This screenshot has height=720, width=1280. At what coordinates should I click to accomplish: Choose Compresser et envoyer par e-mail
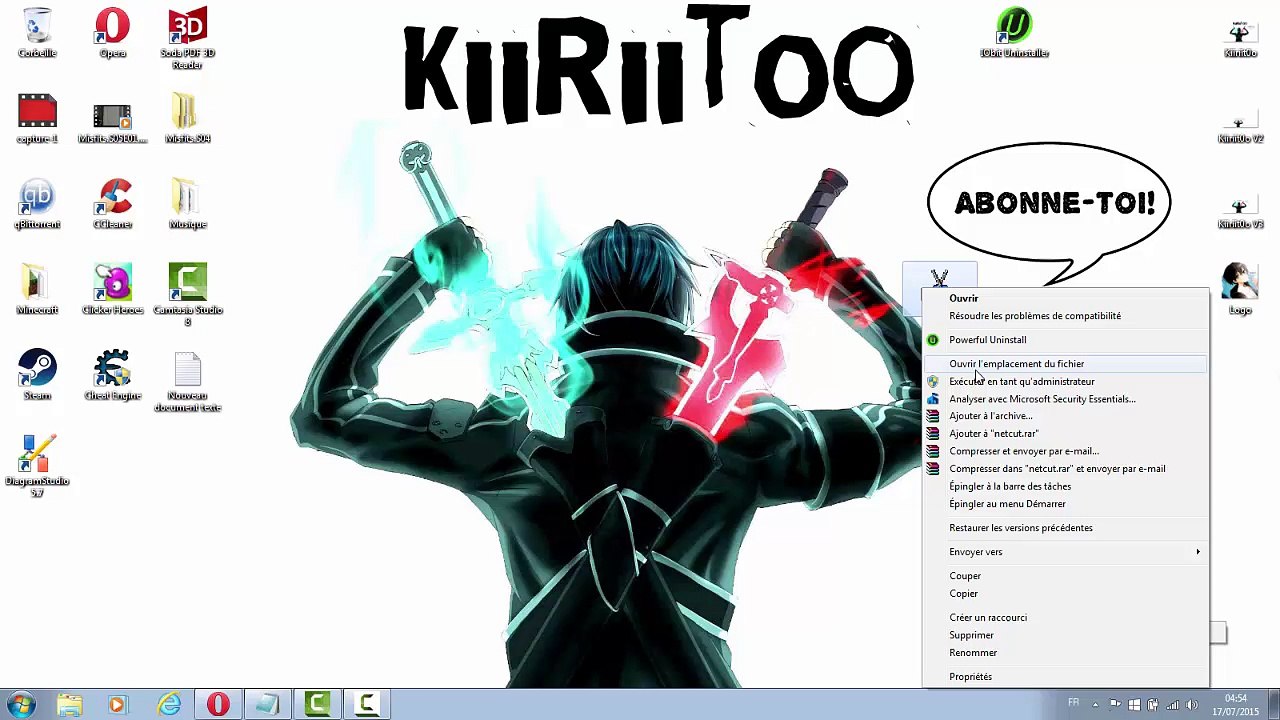pos(1065,451)
